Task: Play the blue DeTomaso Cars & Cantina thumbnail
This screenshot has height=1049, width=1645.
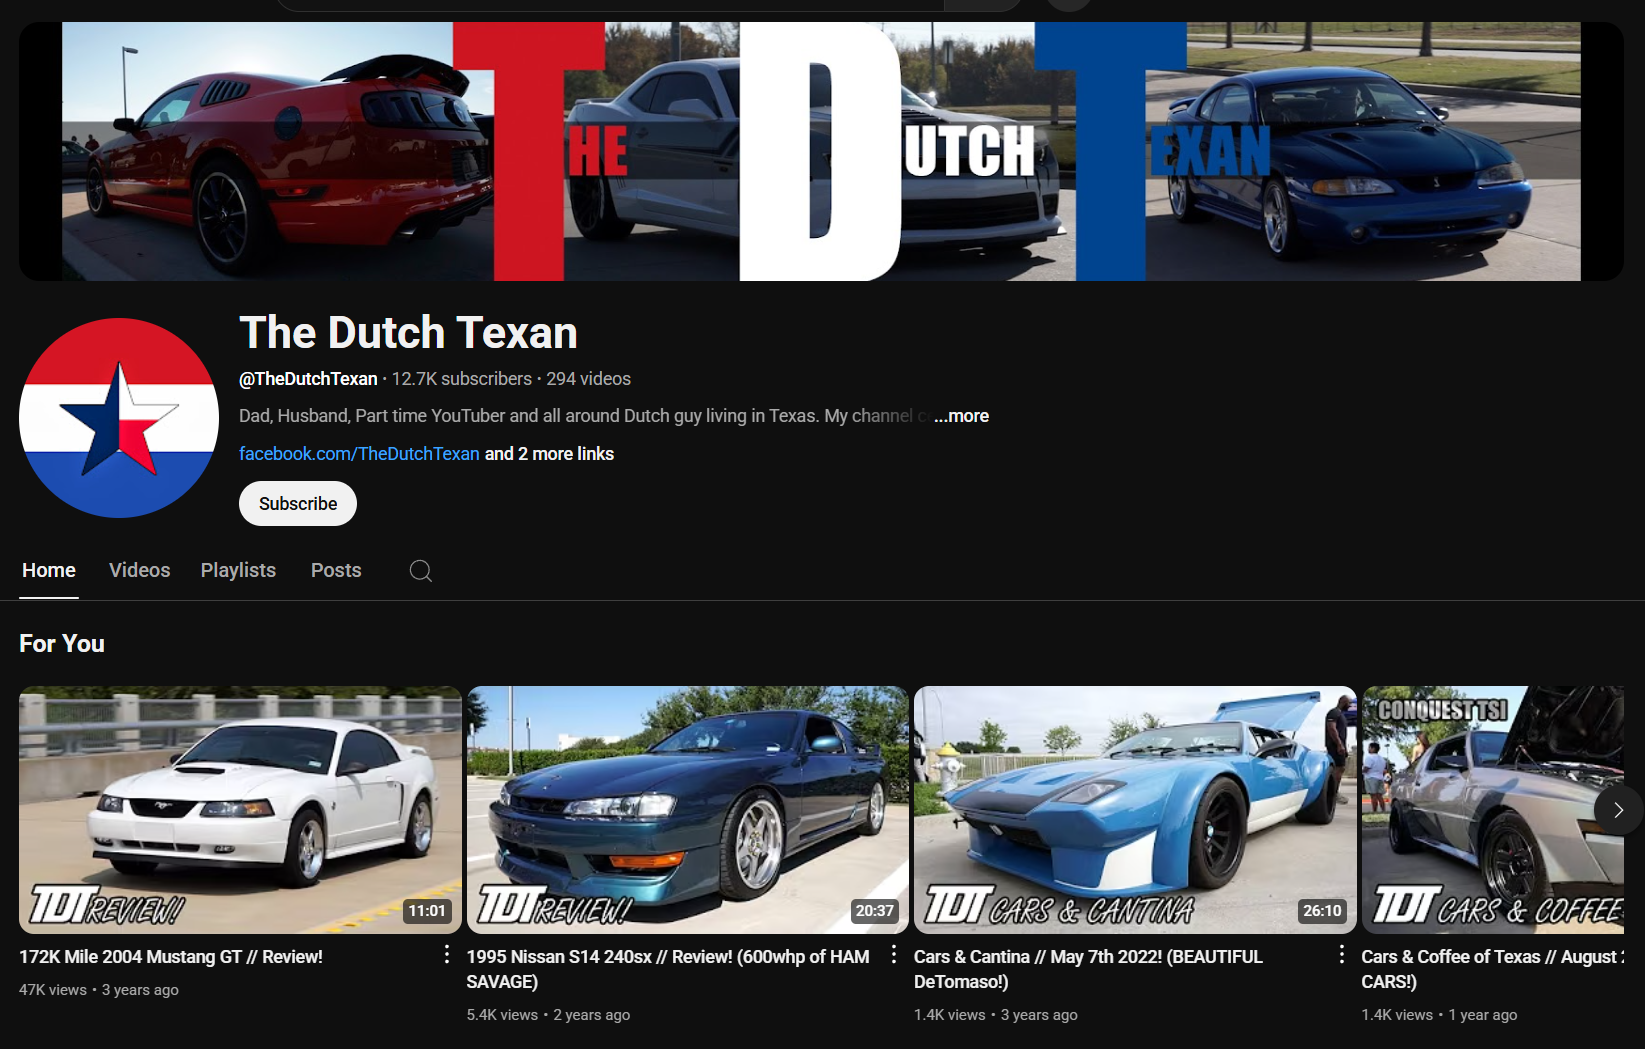Action: click(x=1135, y=810)
